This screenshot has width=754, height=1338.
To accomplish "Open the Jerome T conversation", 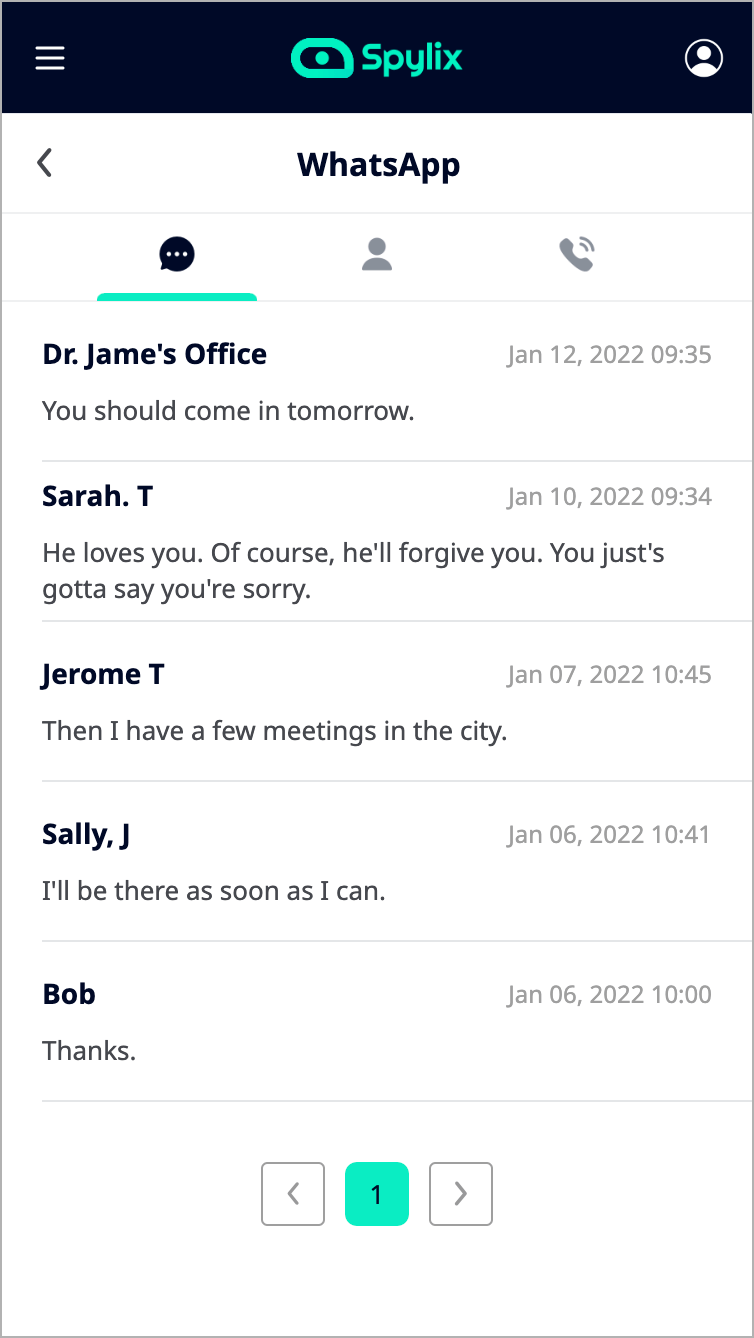I will 103,675.
